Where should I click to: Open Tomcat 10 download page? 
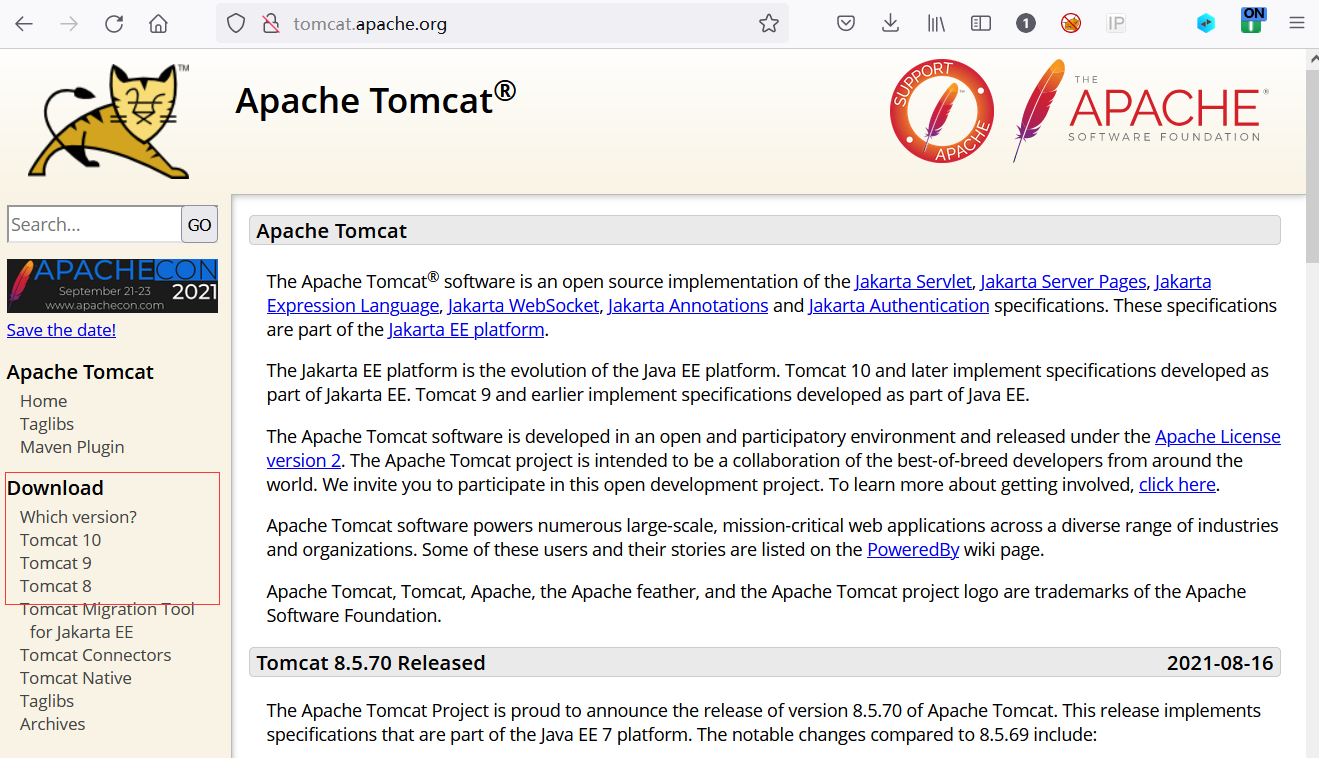pos(60,540)
